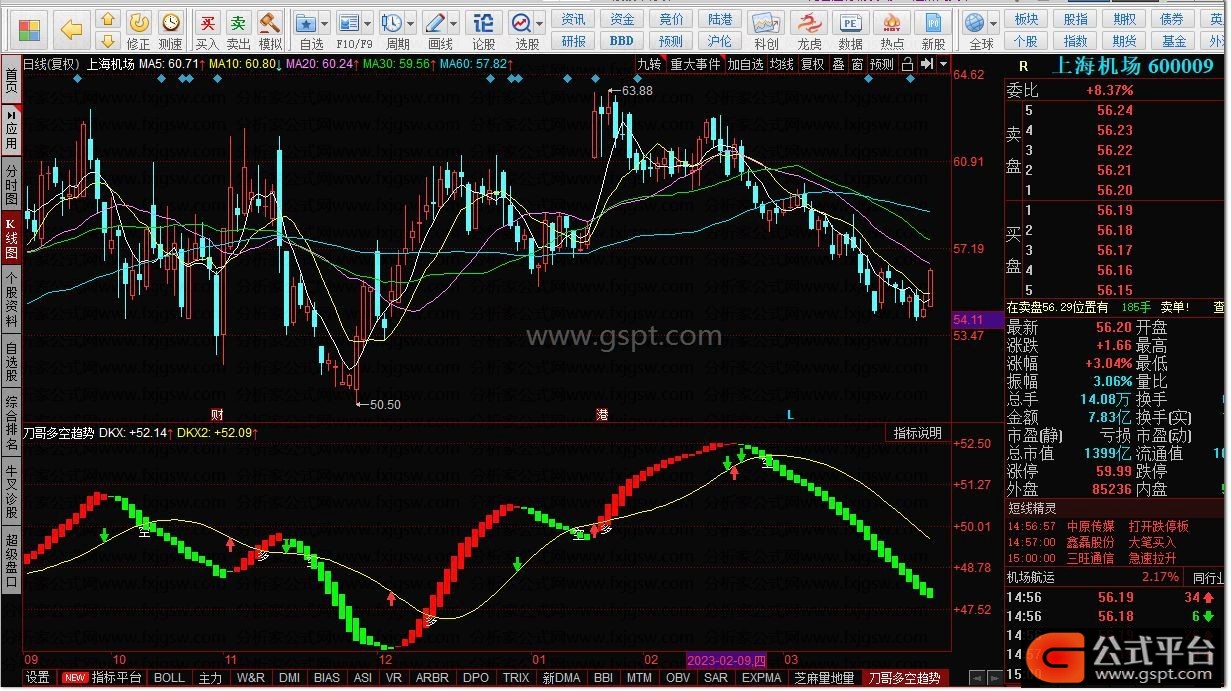Viewport: 1231px width, 691px height.
Task: Open the 板块 sector button
Action: click(1026, 20)
